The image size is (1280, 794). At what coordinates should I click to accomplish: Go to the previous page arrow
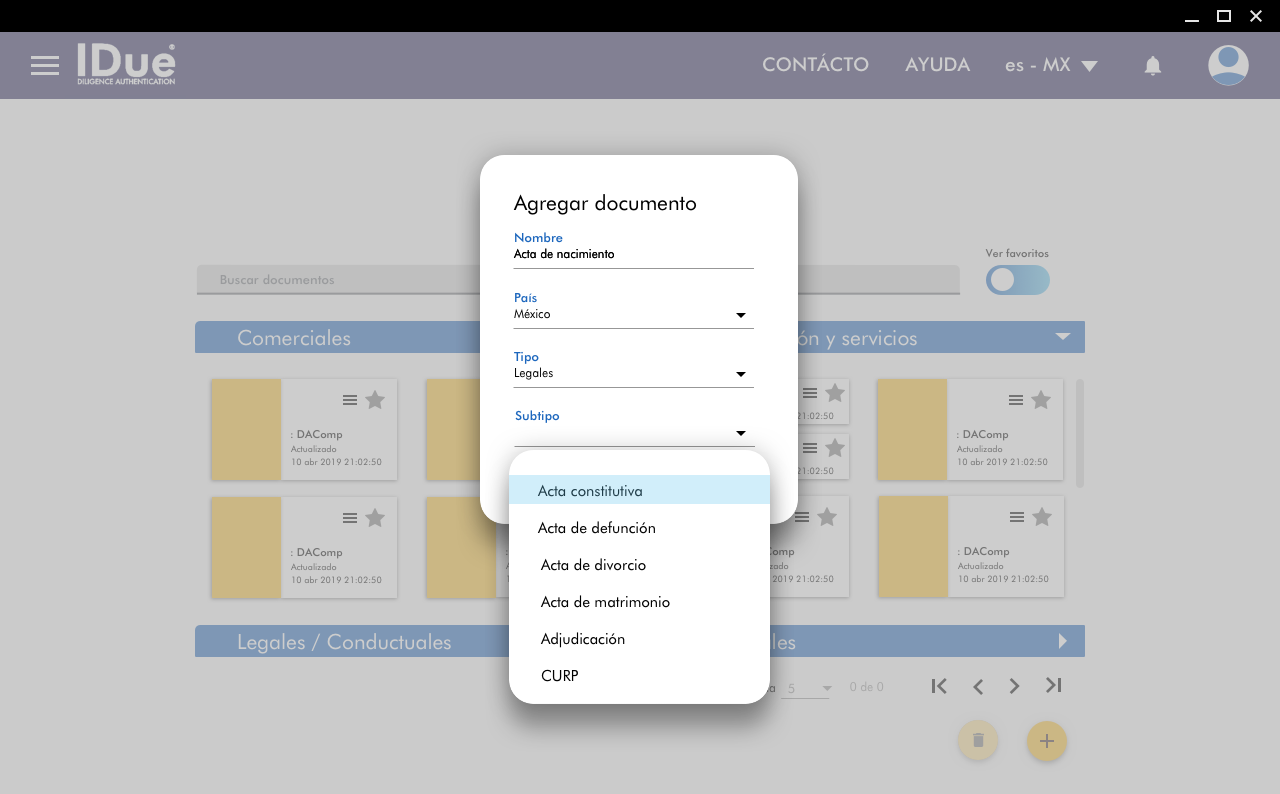click(x=978, y=686)
